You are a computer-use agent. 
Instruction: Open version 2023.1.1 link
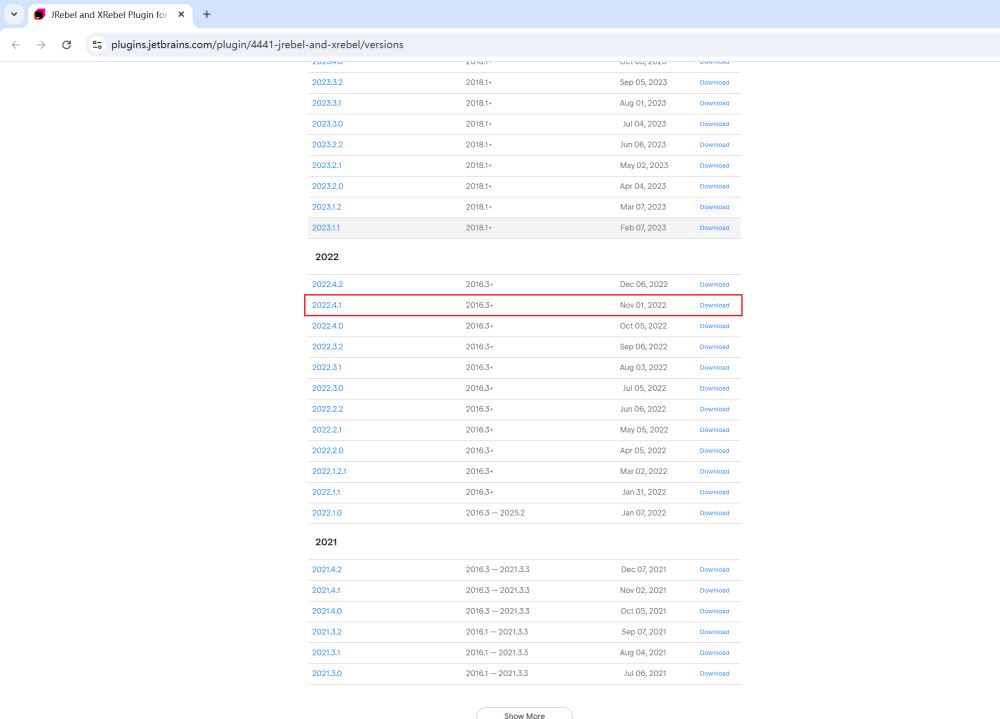[x=326, y=228]
